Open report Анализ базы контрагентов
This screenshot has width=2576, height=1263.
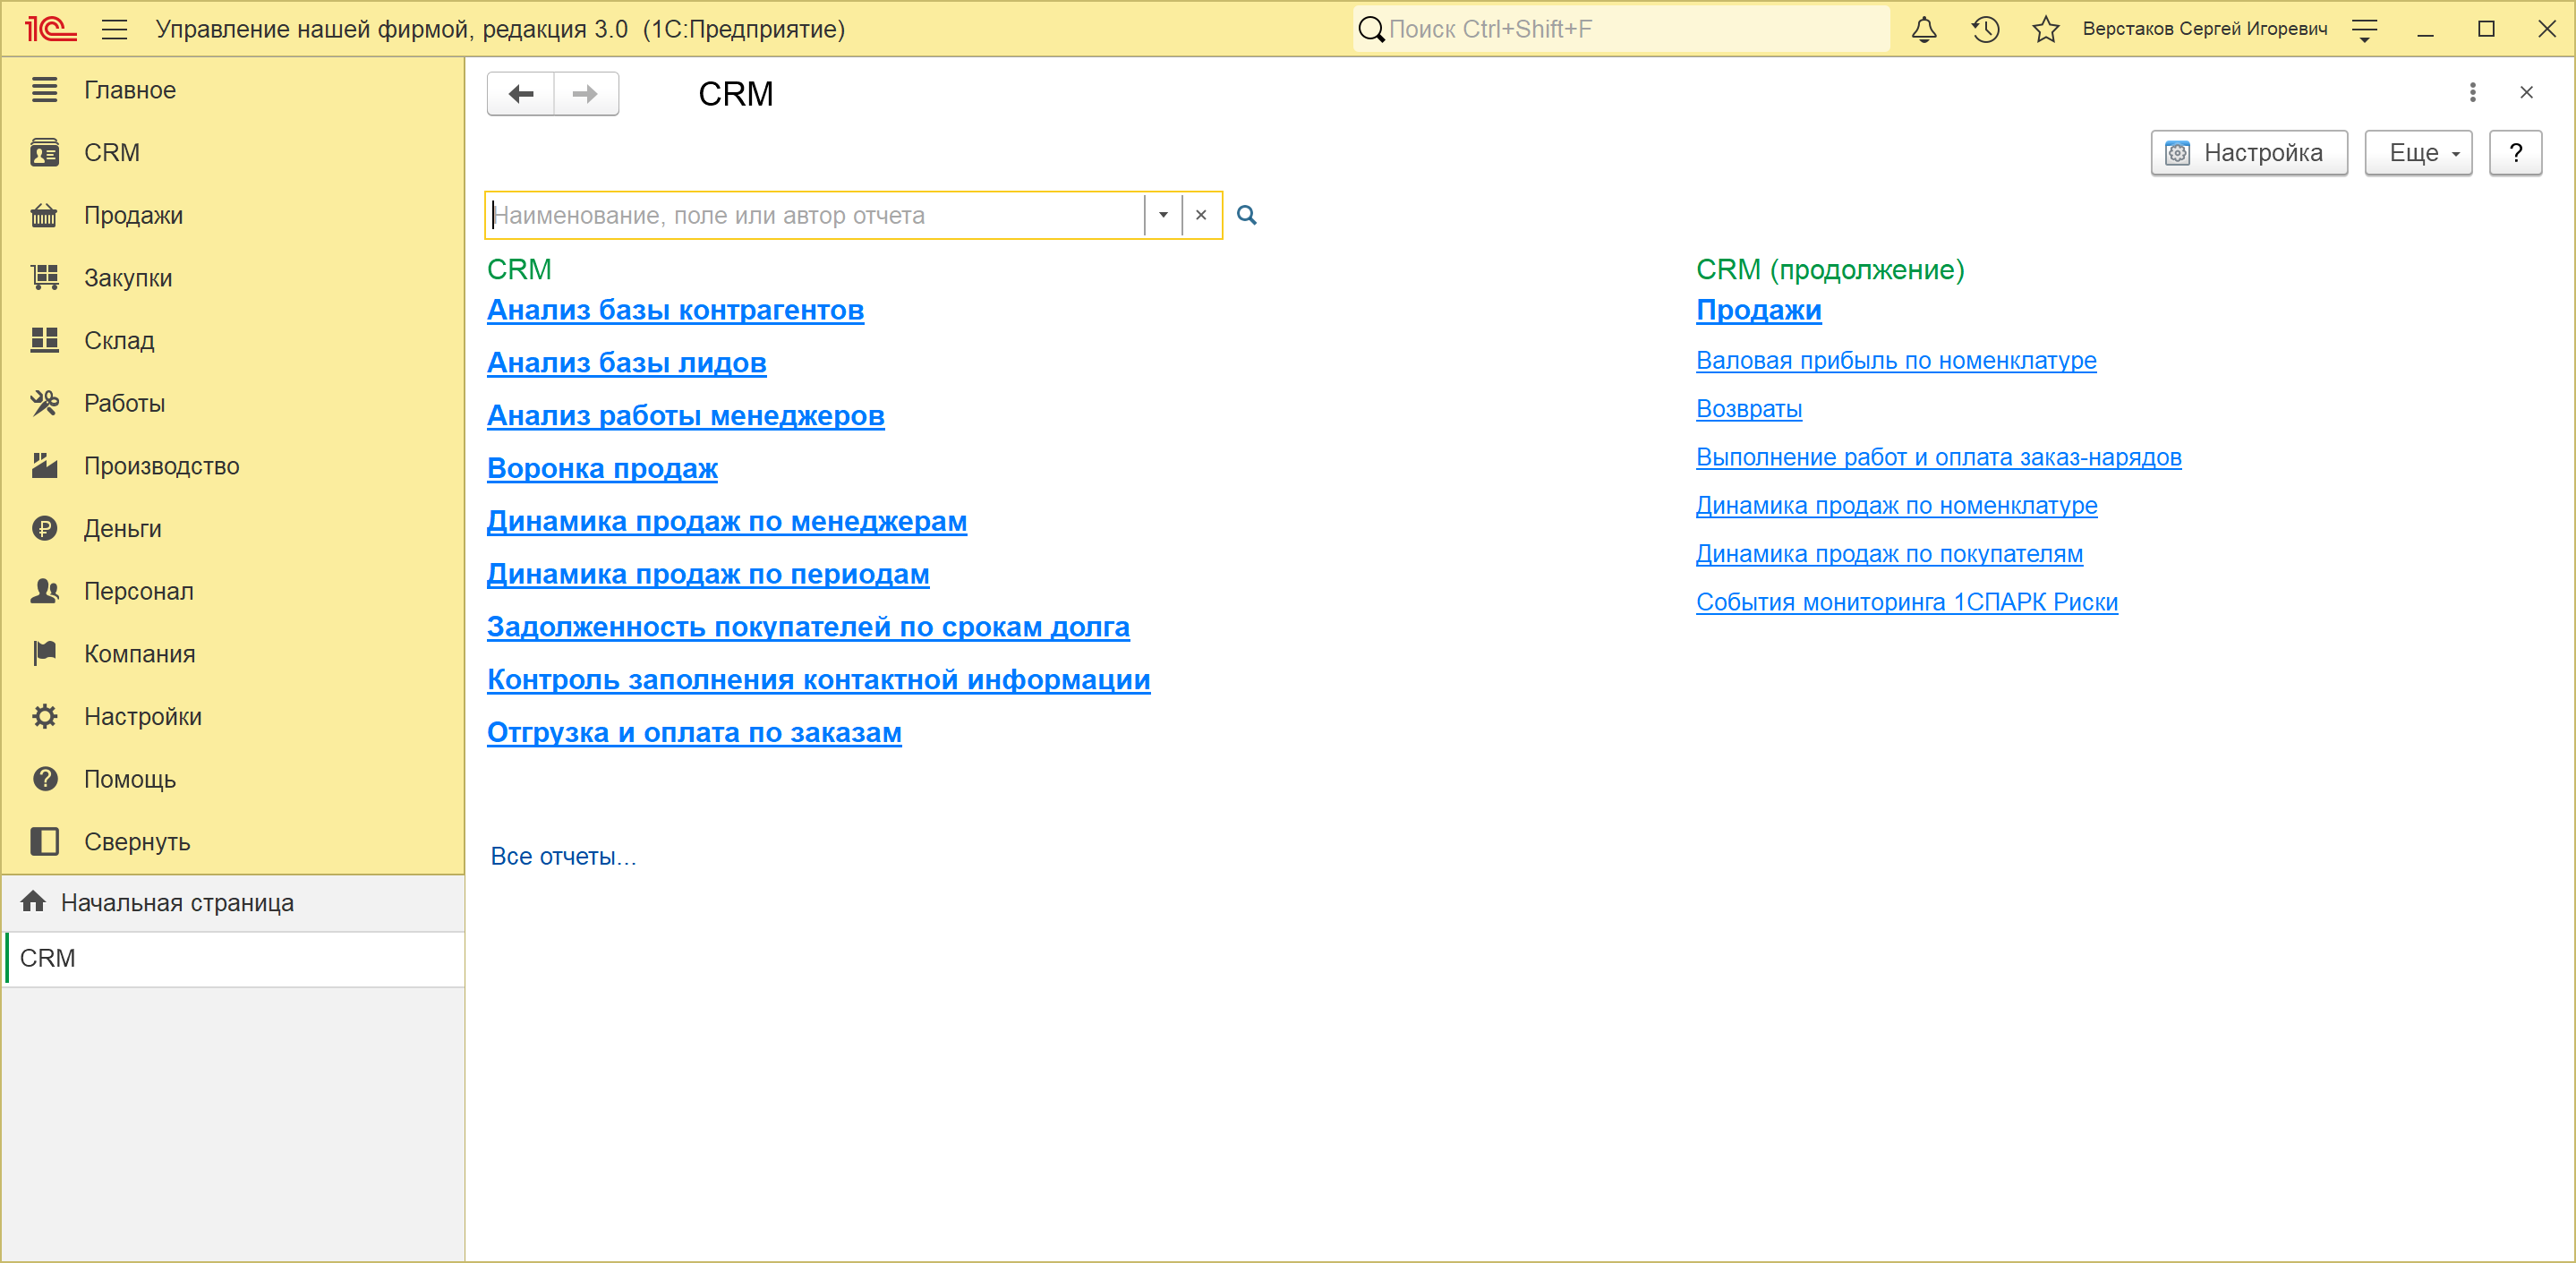tap(675, 310)
